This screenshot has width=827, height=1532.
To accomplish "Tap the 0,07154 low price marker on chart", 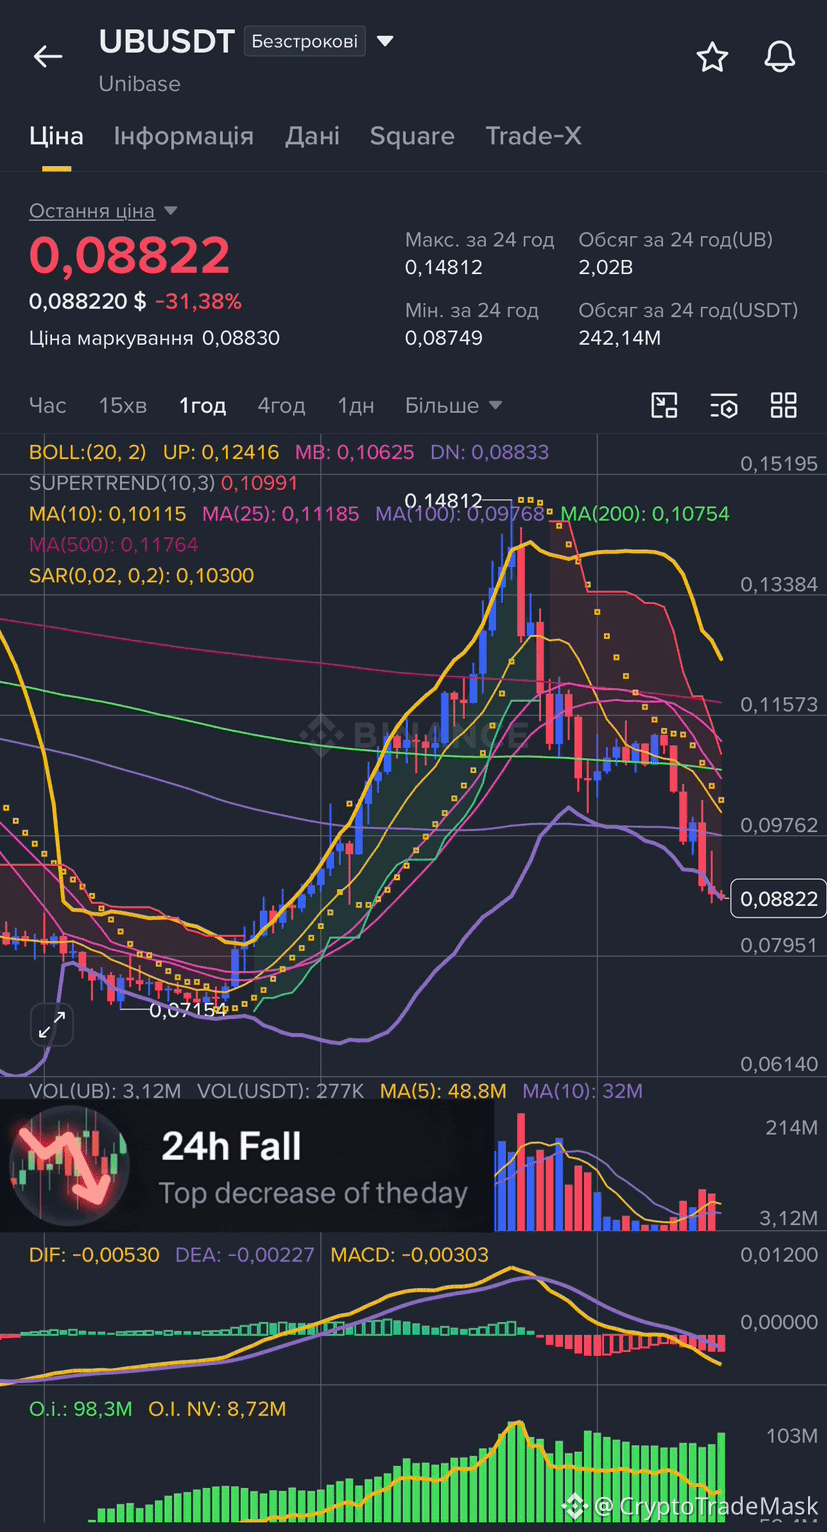I will pos(188,1010).
